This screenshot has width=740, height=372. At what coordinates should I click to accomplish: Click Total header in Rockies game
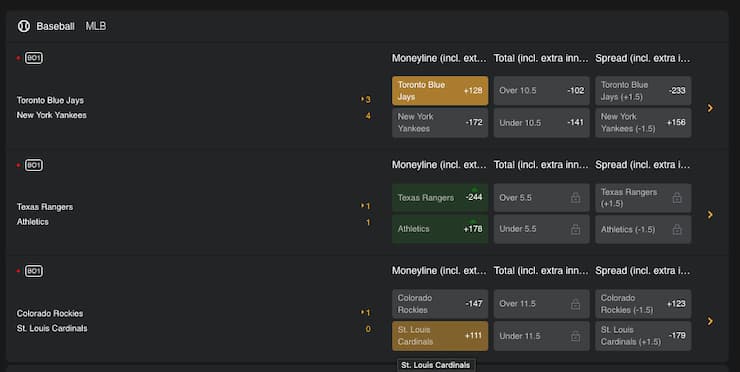[x=541, y=271]
